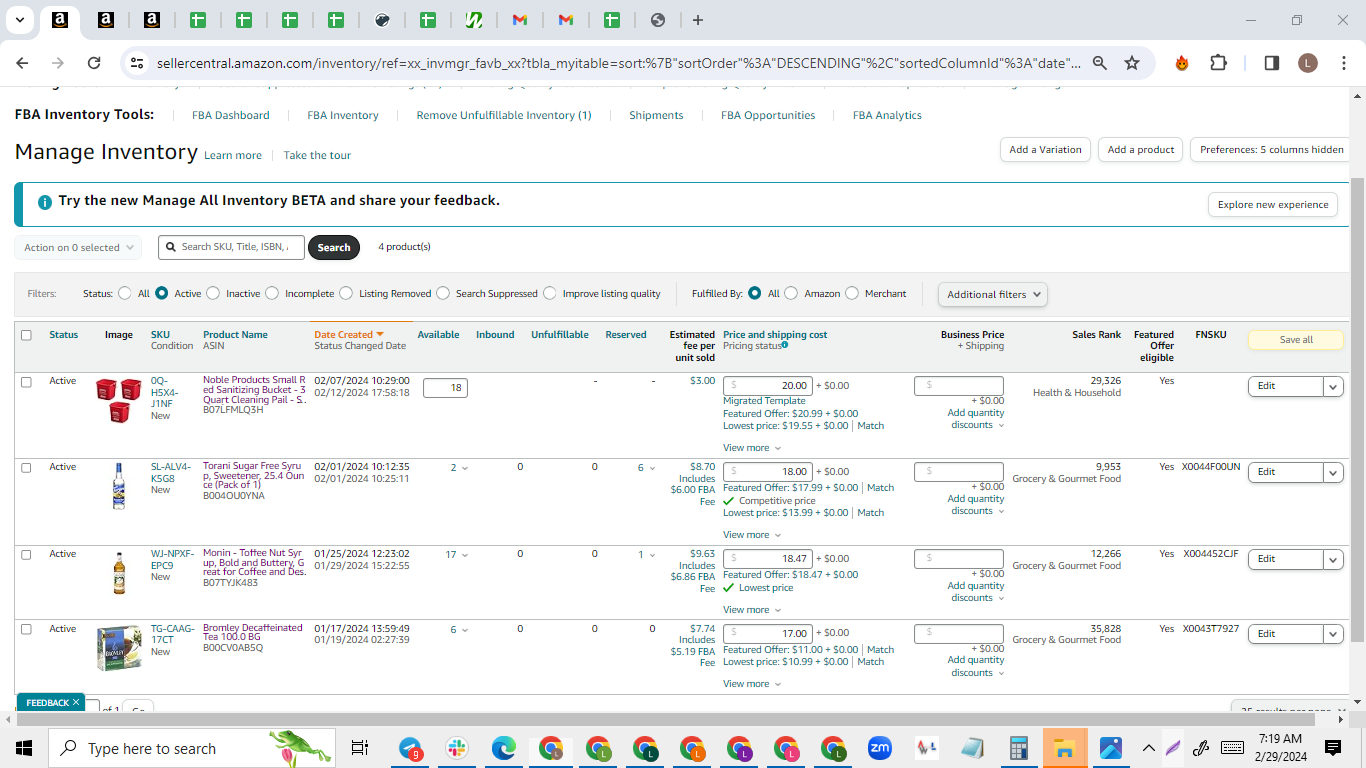Click the info icon in the BETA banner
This screenshot has width=1366, height=768.
[45, 202]
